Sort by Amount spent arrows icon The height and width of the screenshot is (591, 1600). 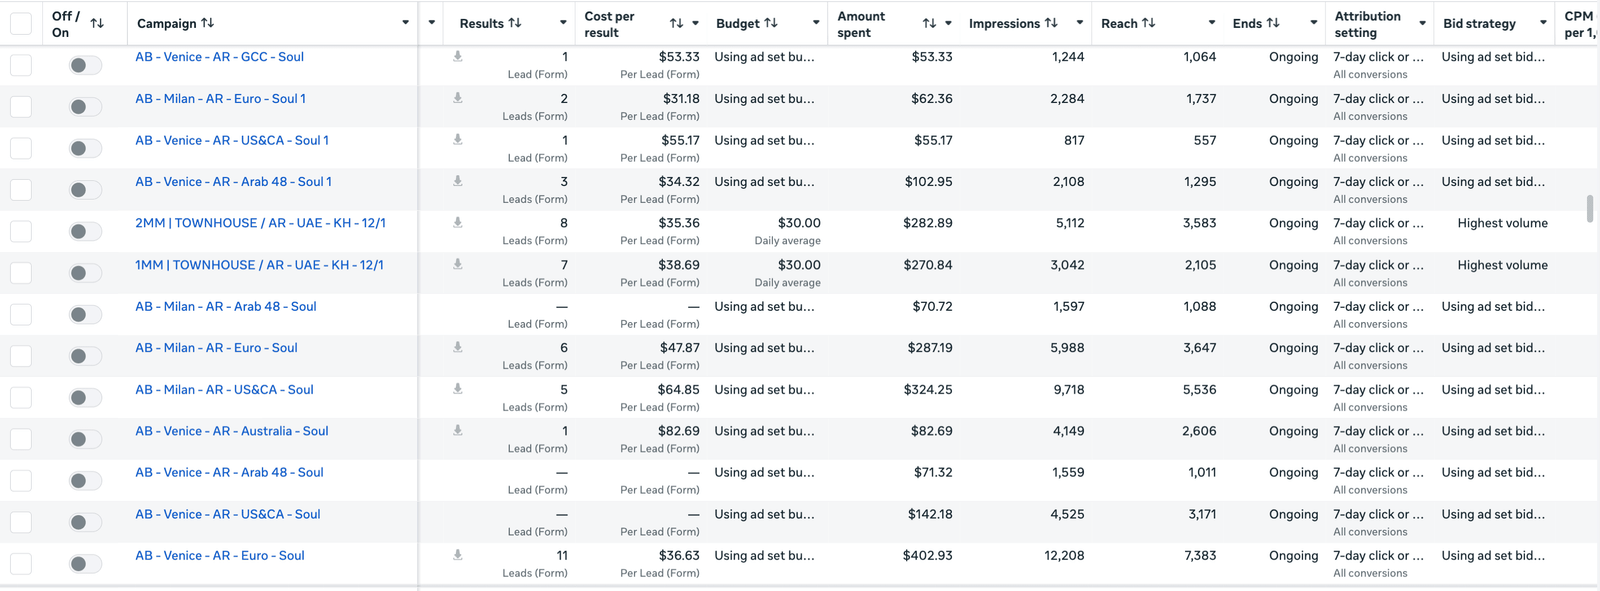click(929, 23)
